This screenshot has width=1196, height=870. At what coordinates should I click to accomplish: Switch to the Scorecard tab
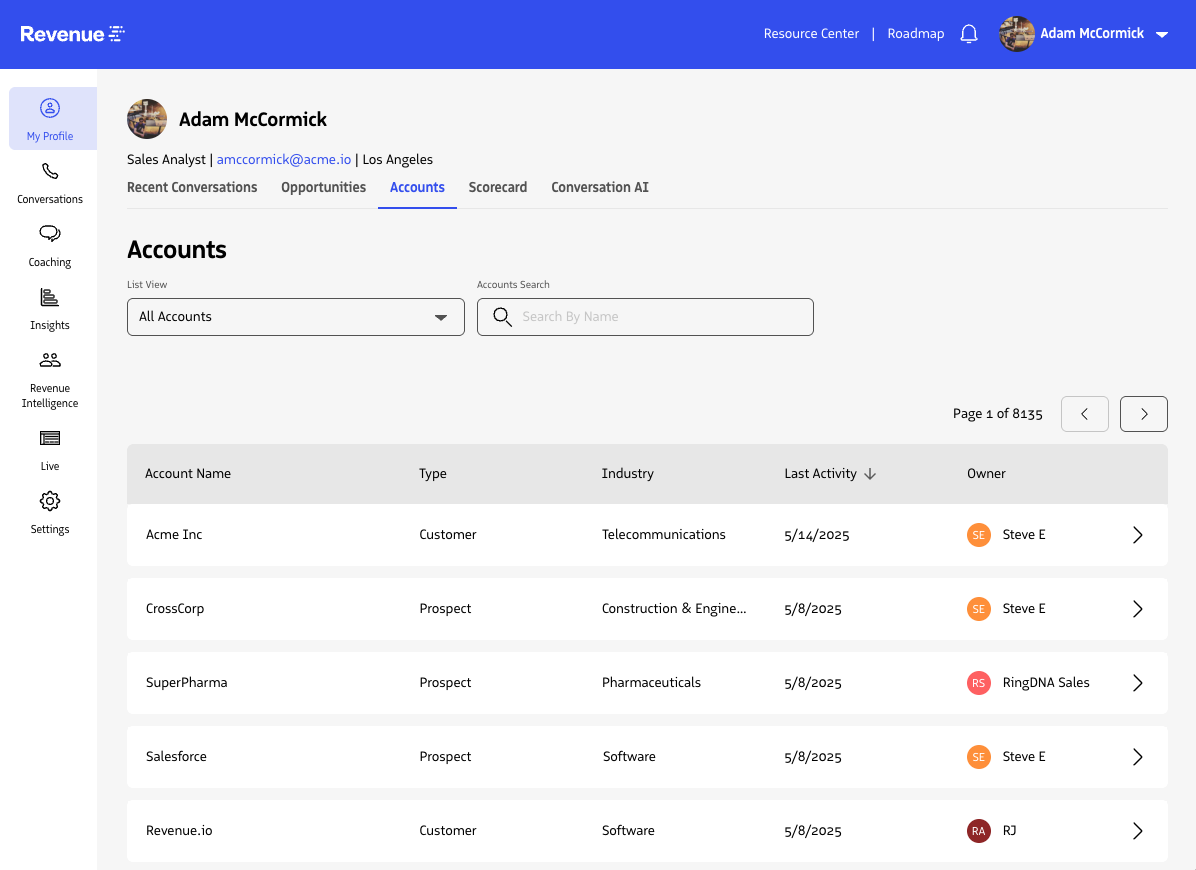497,187
